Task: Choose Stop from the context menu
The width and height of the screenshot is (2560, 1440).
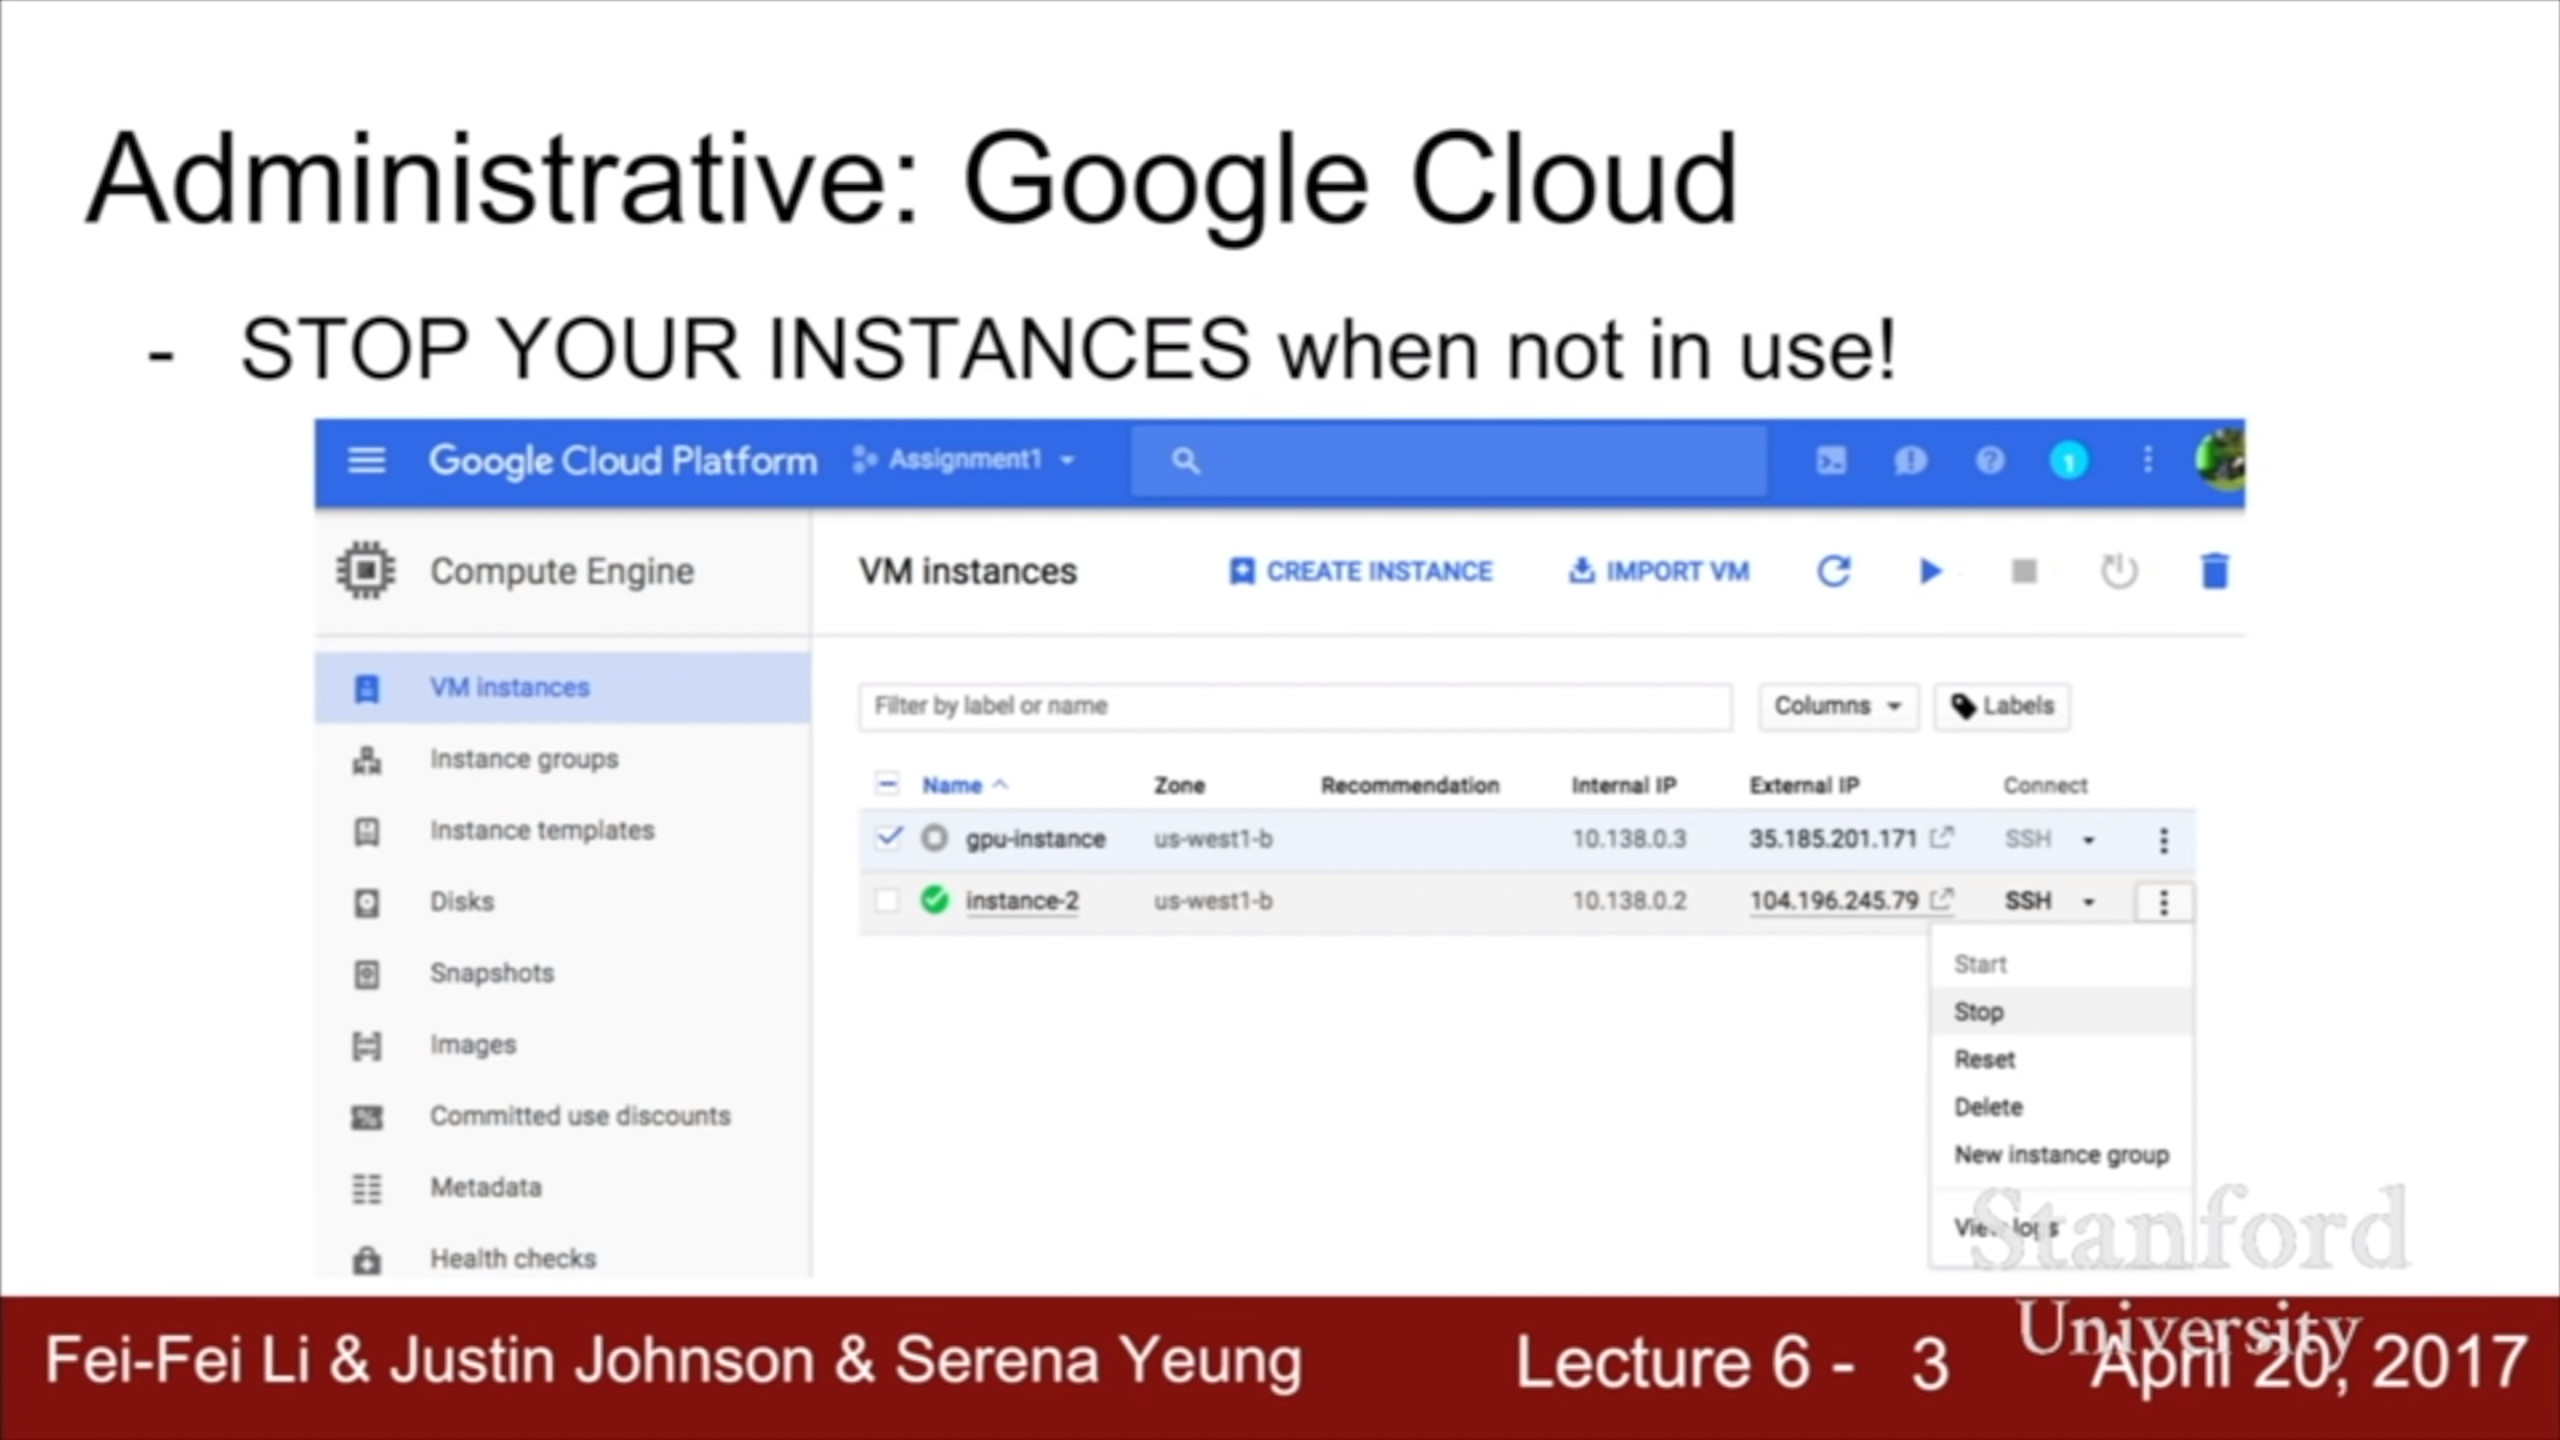Action: 1979,1012
